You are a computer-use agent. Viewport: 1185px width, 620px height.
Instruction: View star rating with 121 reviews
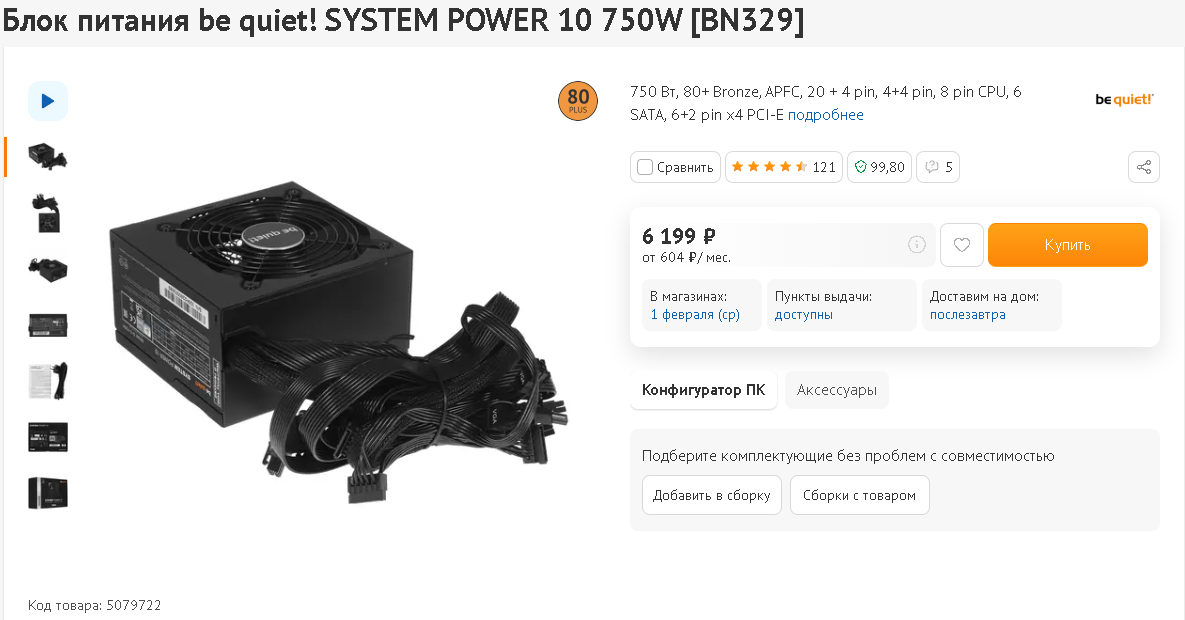(784, 167)
